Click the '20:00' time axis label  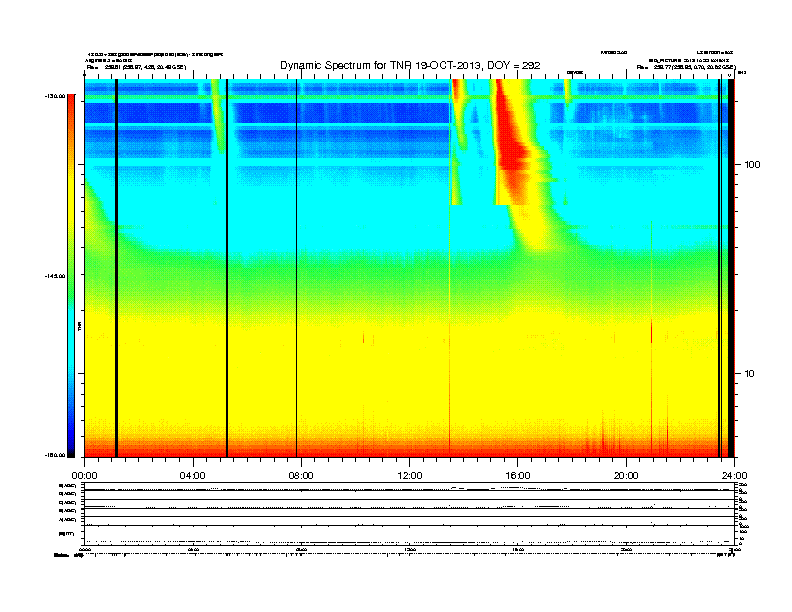click(x=626, y=476)
